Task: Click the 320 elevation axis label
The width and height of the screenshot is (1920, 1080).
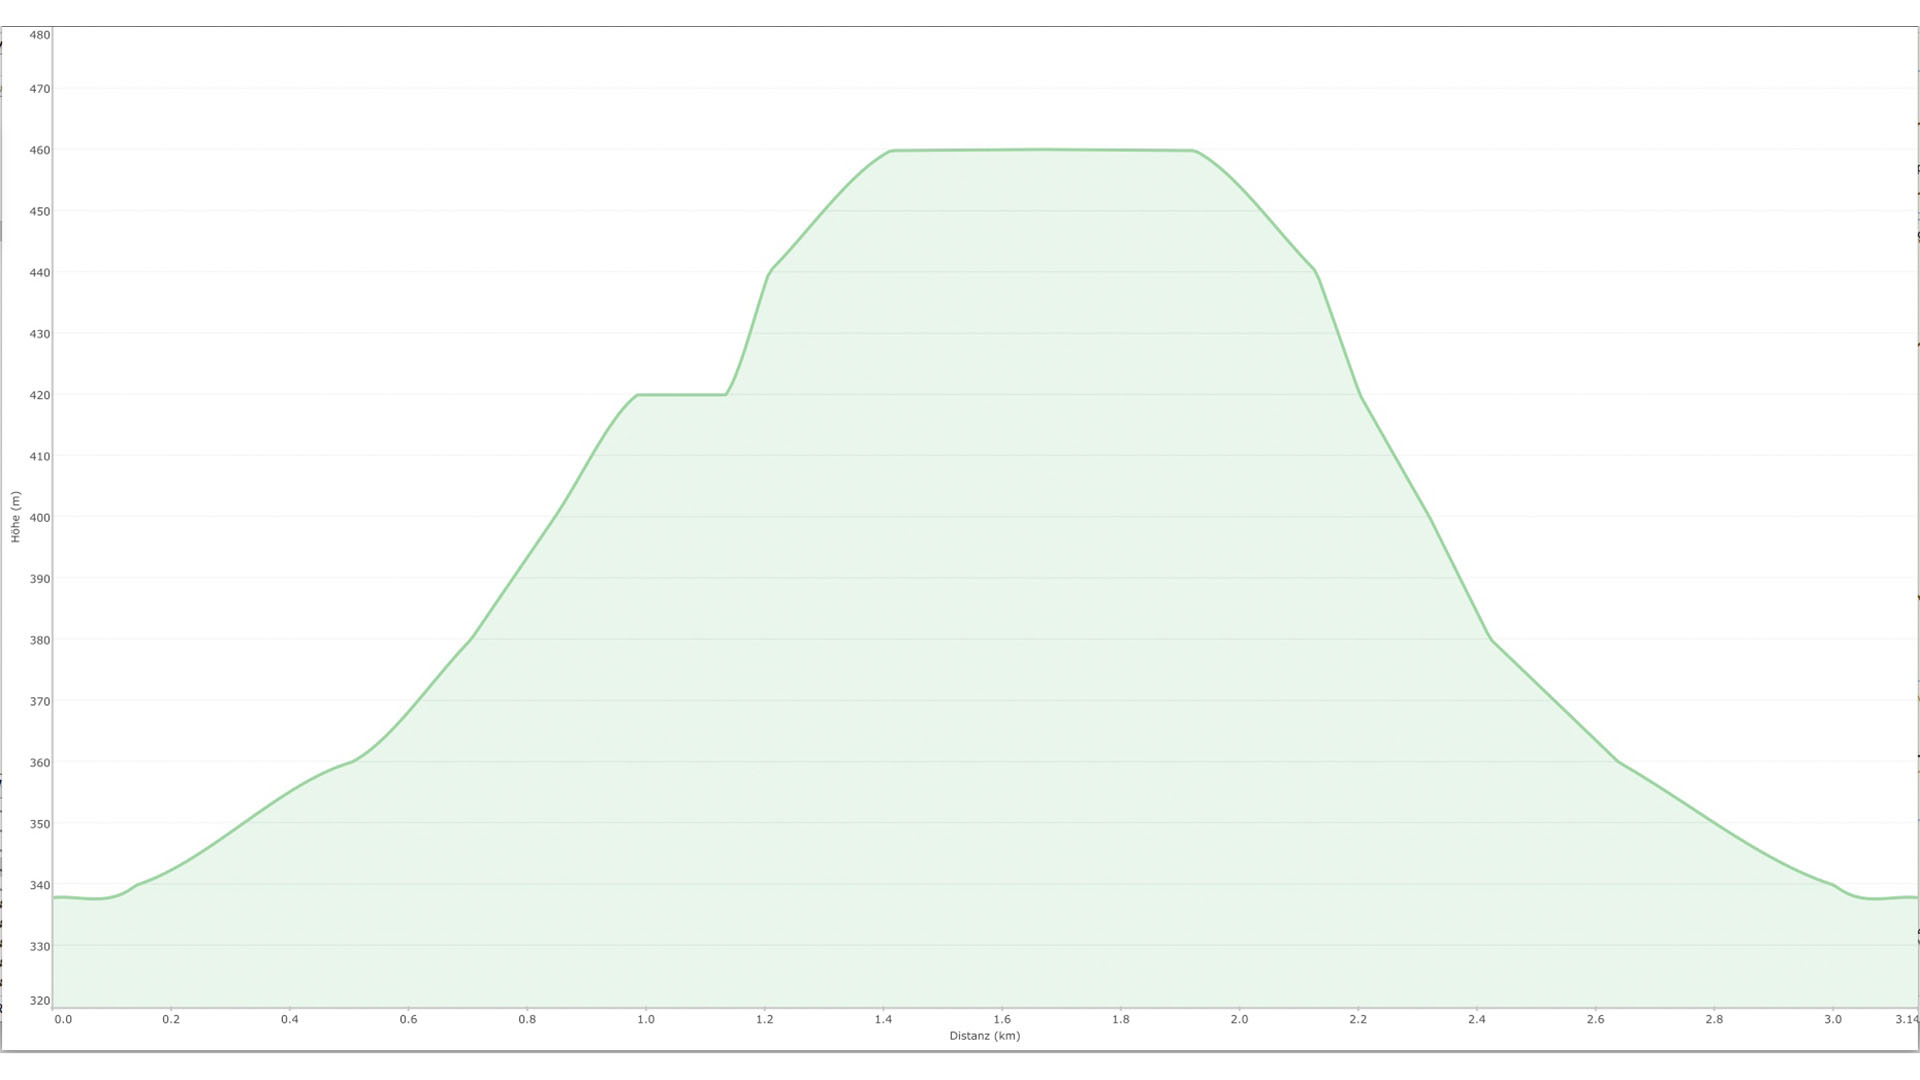Action: [x=39, y=1000]
